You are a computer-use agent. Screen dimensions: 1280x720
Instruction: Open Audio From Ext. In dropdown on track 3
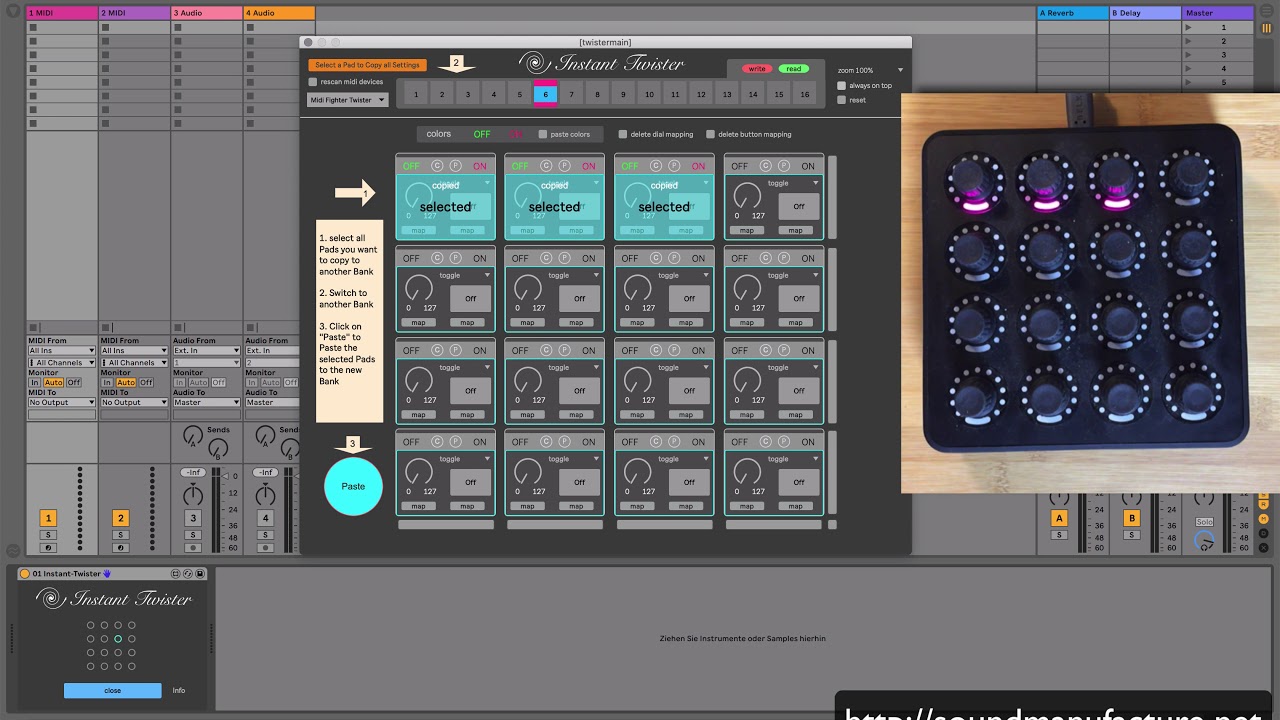[x=206, y=351]
